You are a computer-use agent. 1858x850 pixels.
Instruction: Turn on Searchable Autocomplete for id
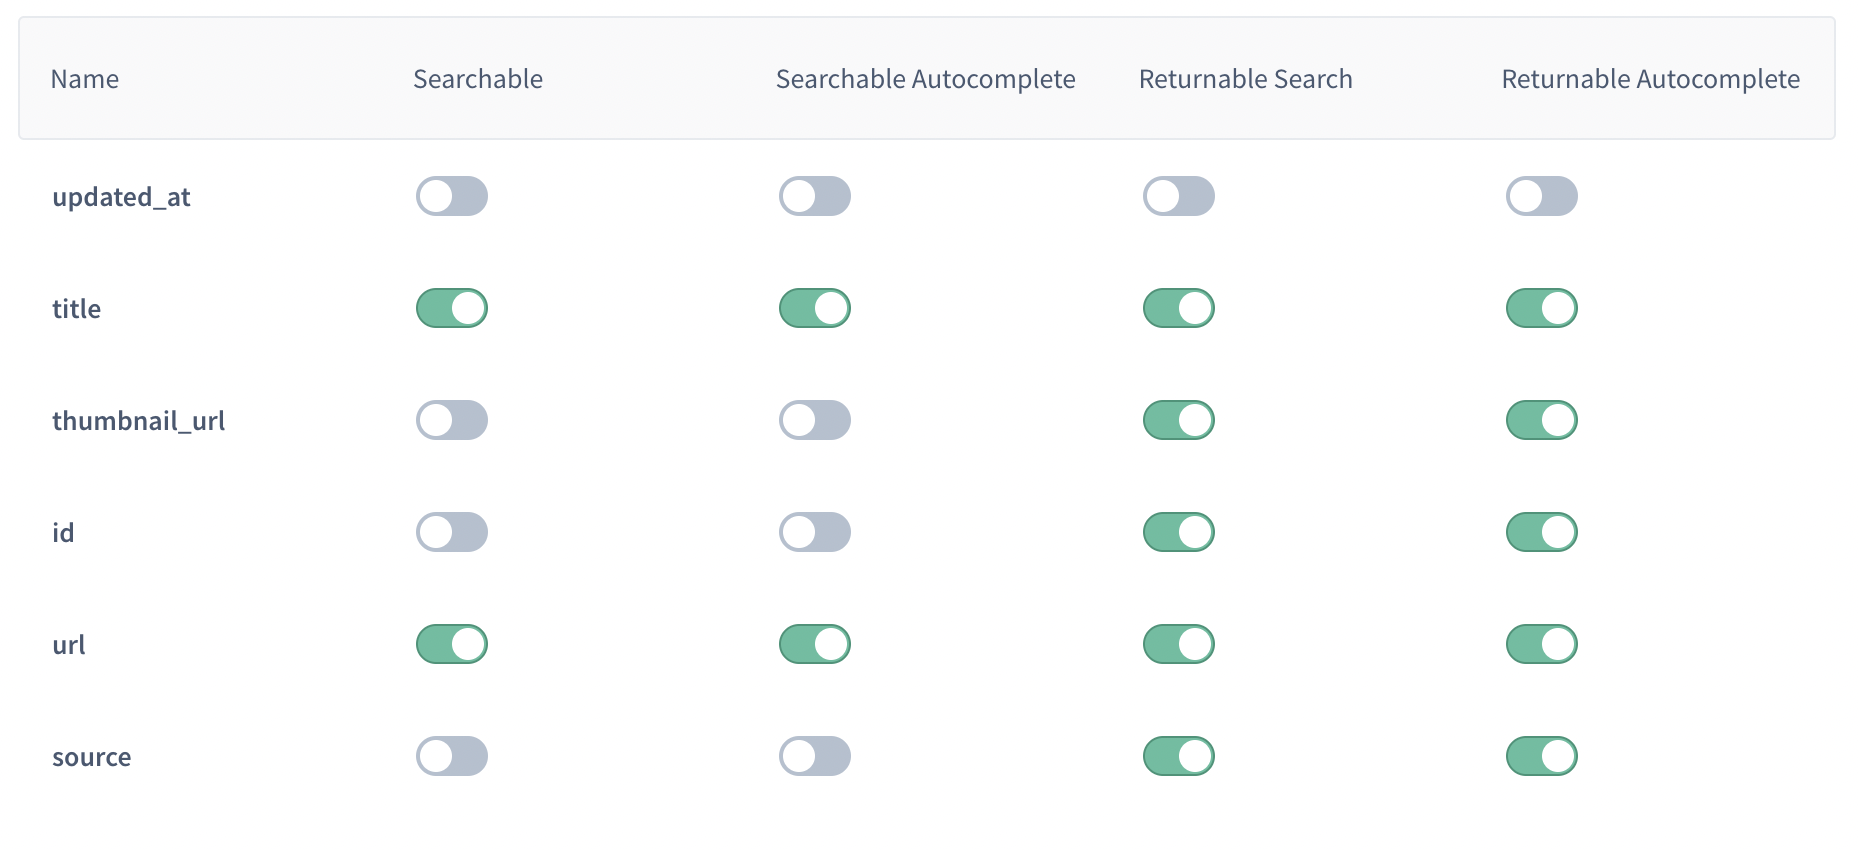pos(815,532)
